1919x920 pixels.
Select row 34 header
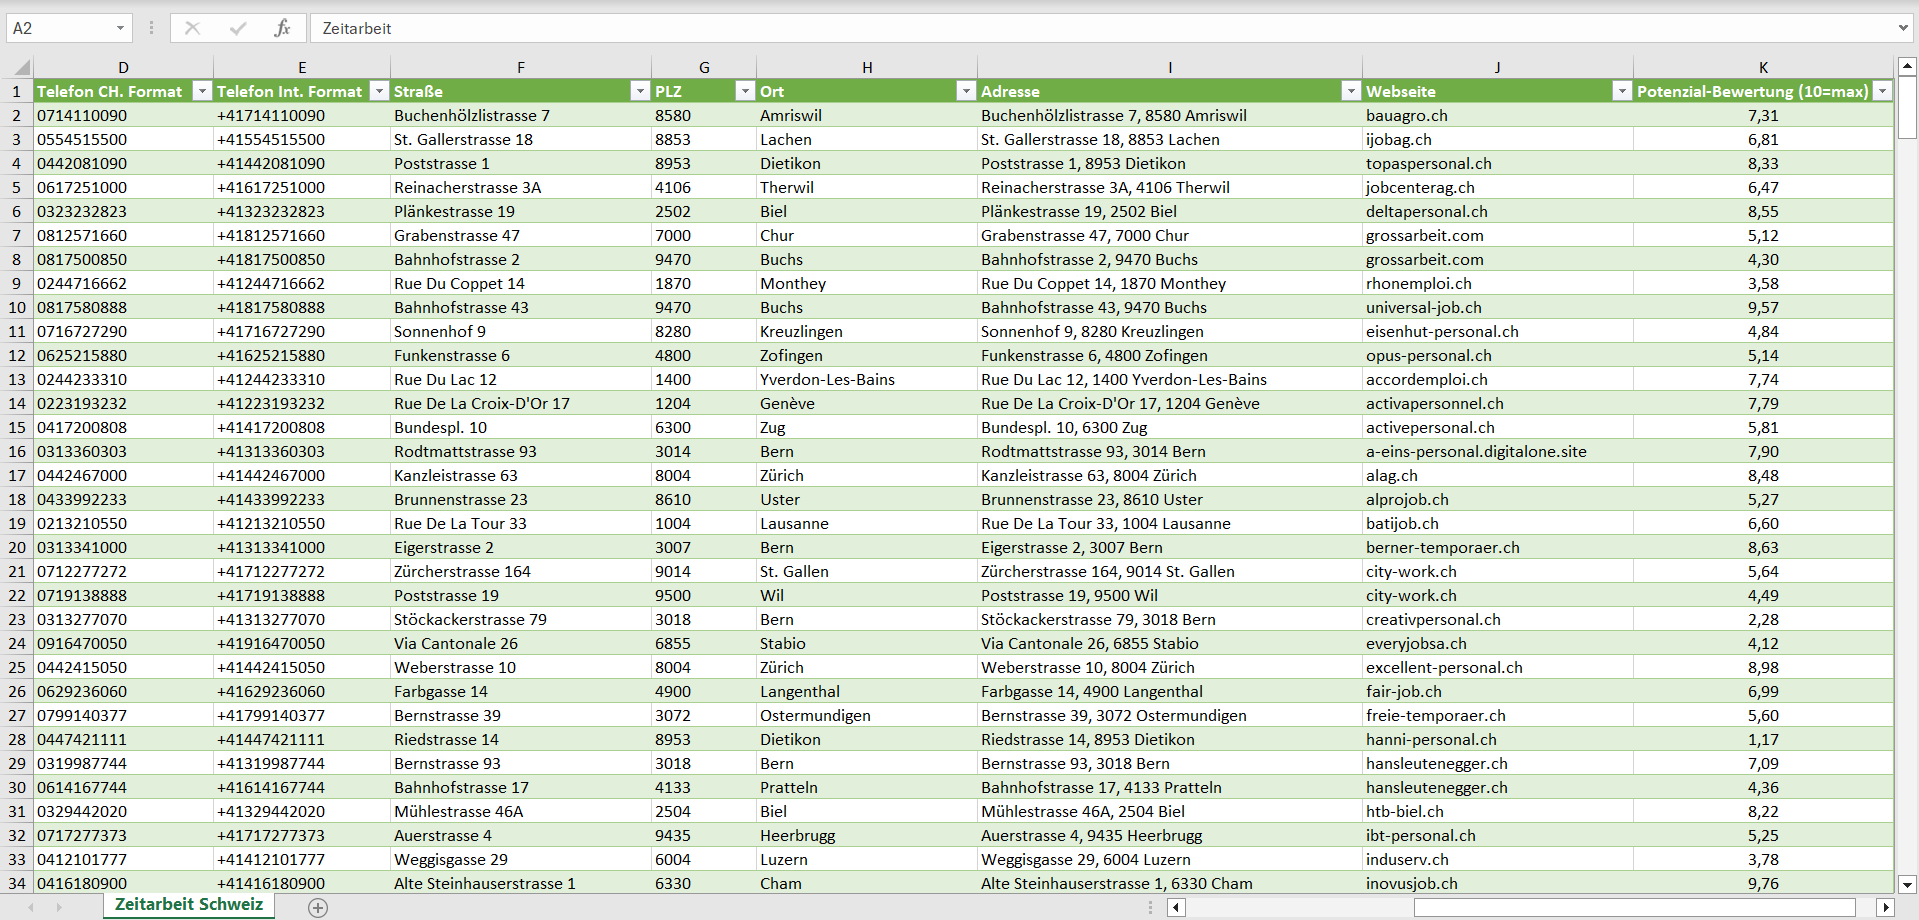tap(17, 883)
